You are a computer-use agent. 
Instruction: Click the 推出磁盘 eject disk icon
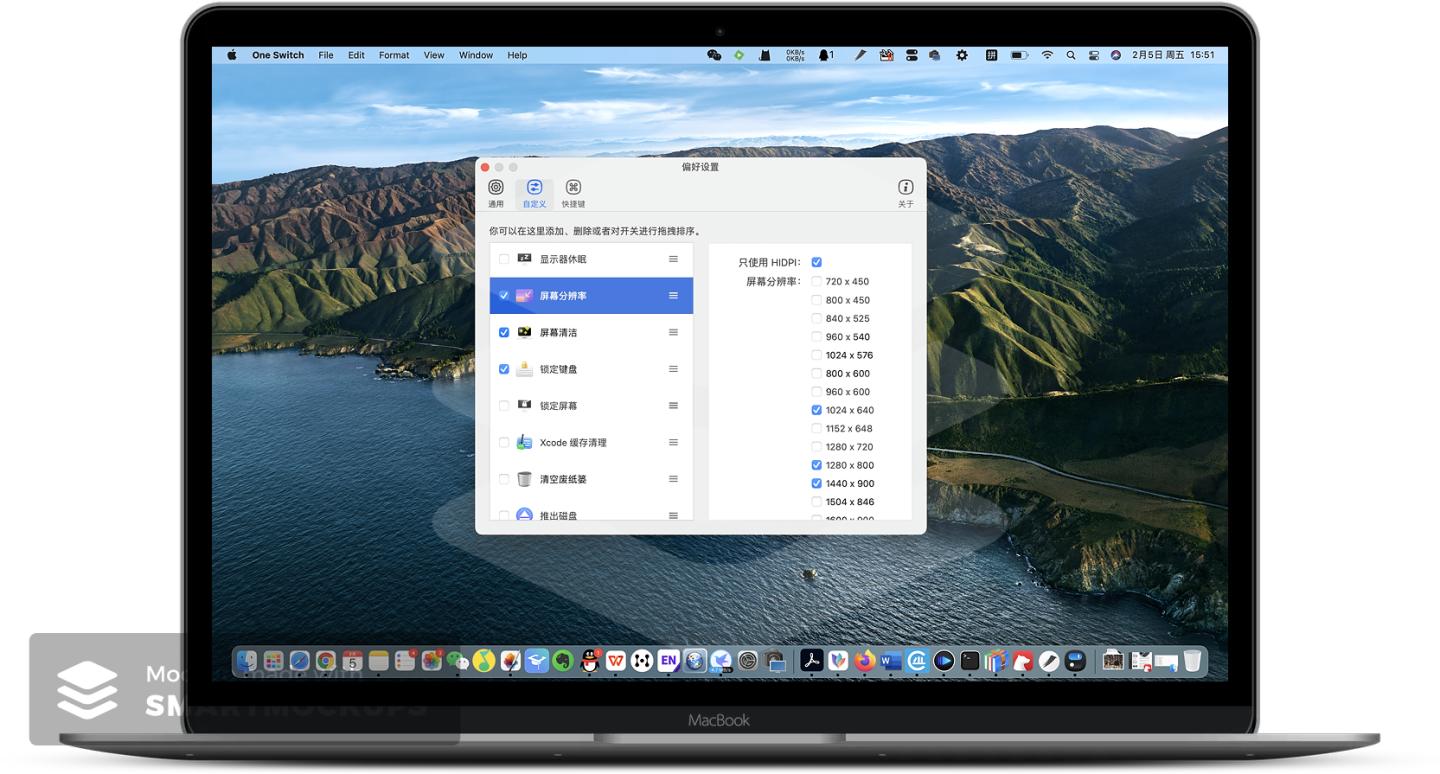pos(524,514)
